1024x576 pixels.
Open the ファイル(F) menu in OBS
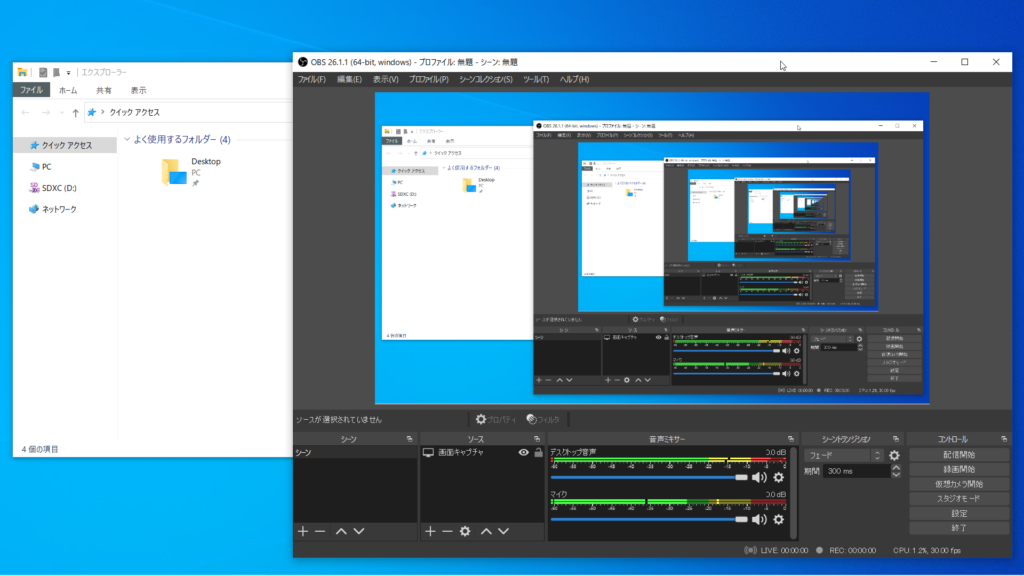tap(312, 79)
